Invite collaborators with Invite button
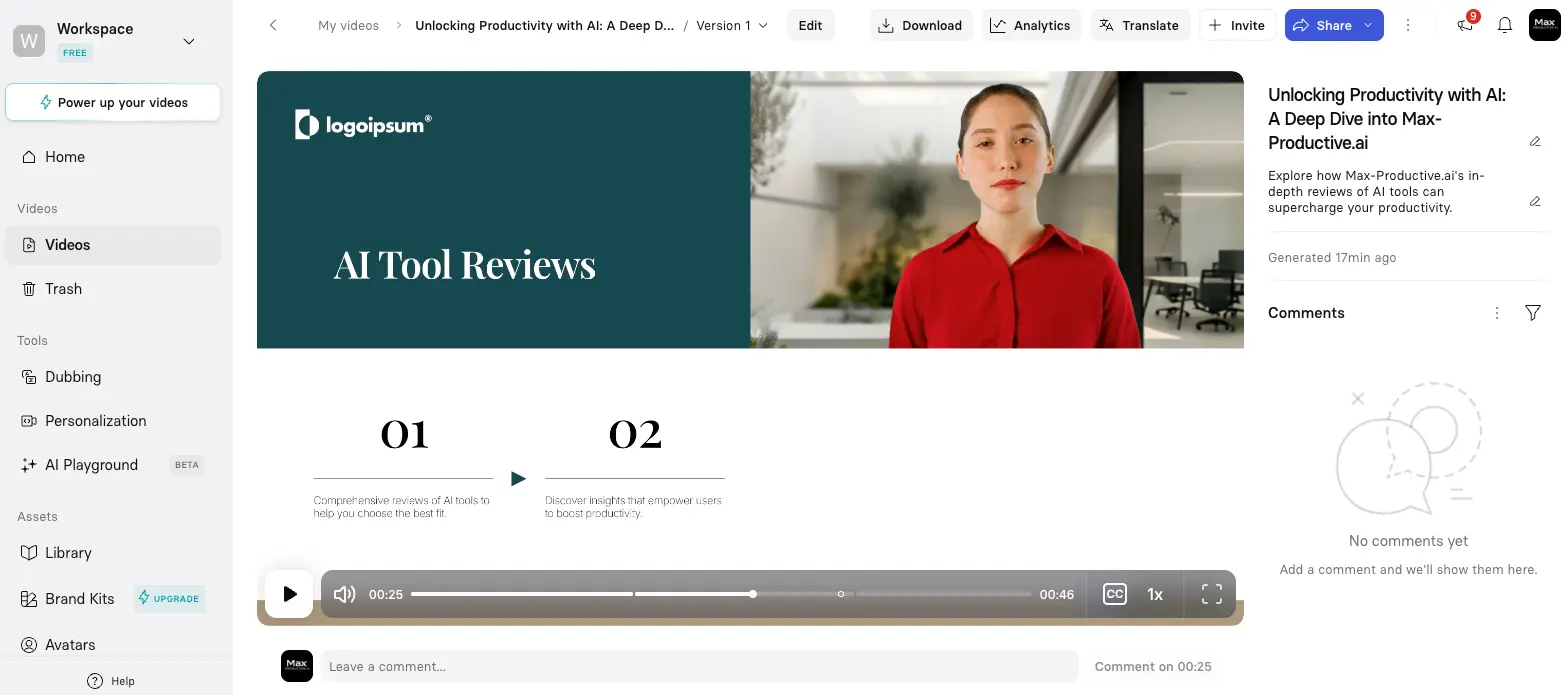Image resolution: width=1565 pixels, height=695 pixels. click(1237, 25)
